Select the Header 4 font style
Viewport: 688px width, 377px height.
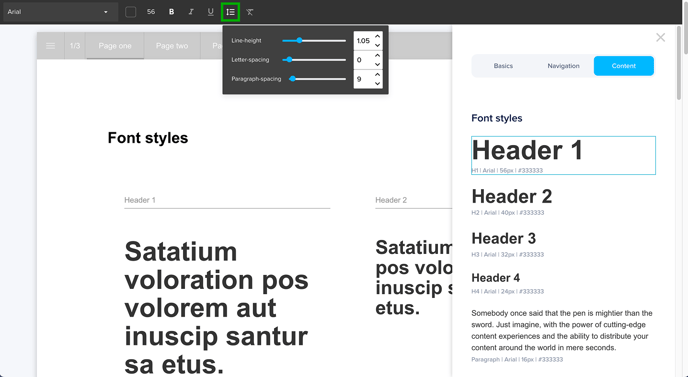[495, 278]
